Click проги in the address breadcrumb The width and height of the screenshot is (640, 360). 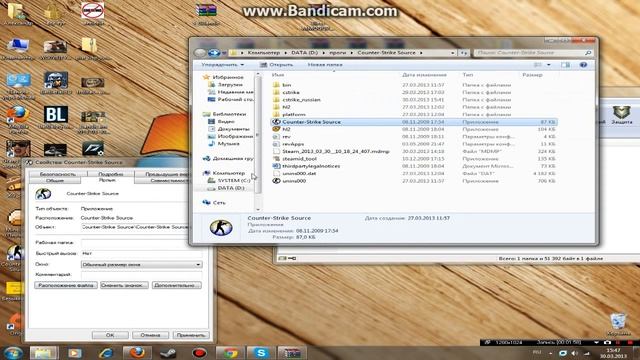(x=338, y=53)
